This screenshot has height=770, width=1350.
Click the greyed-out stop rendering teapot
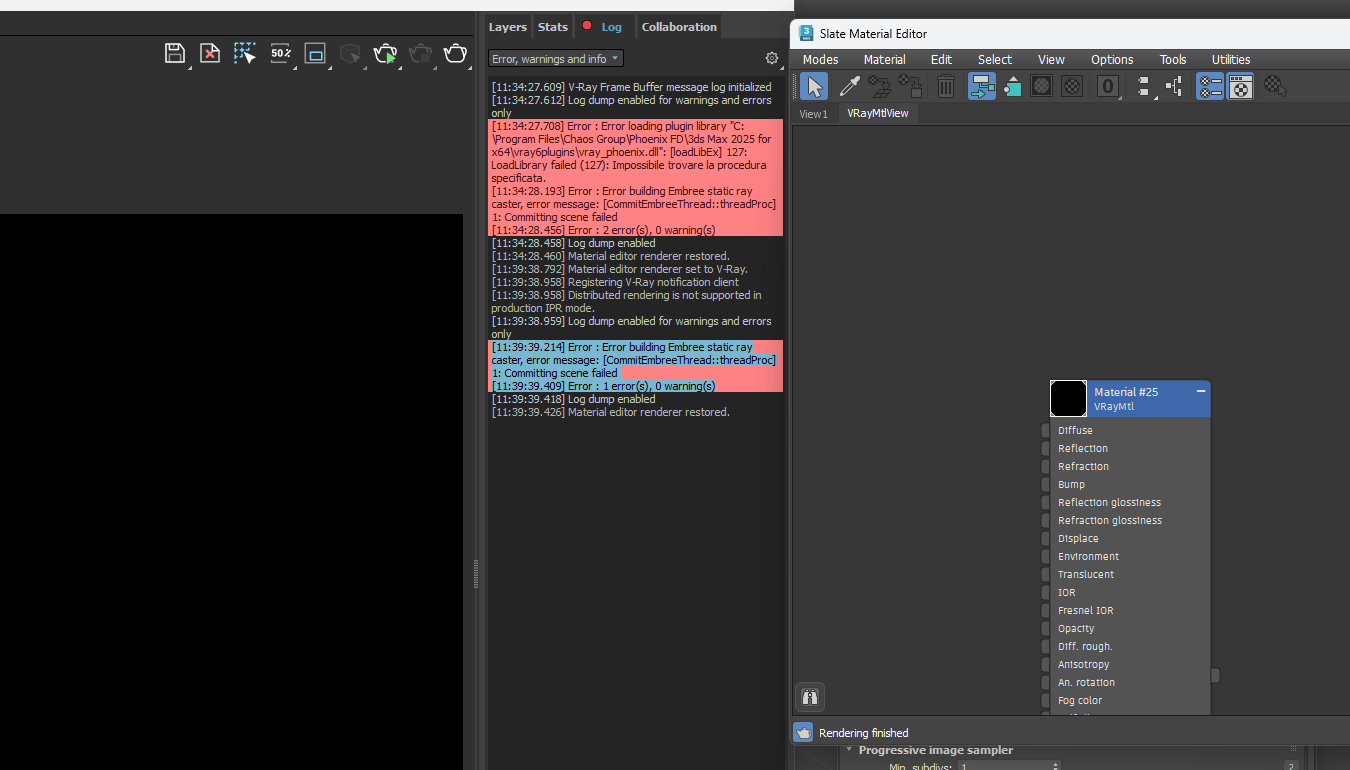[x=420, y=53]
